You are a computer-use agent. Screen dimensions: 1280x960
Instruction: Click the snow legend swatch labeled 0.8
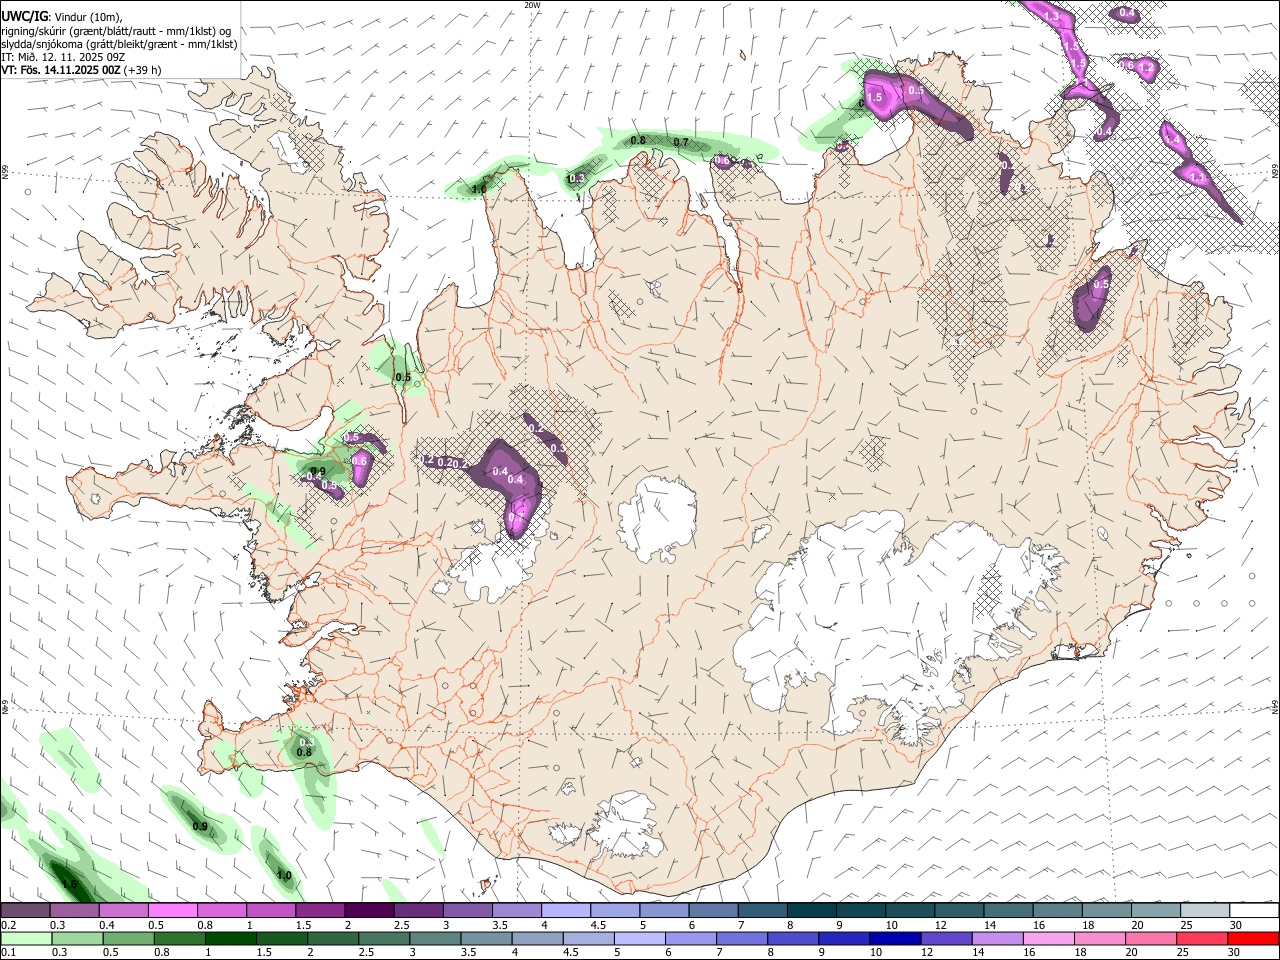[222, 911]
